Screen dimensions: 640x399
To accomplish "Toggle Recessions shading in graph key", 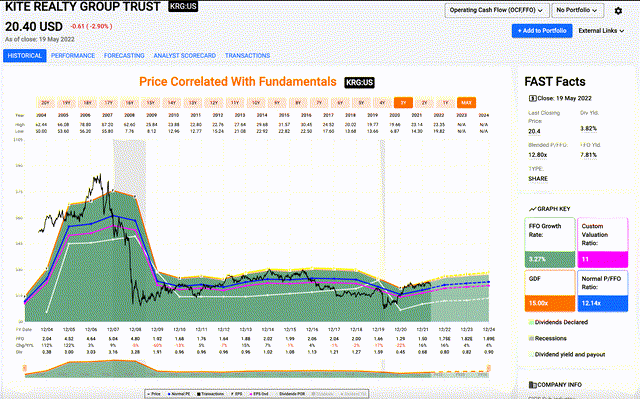I will (x=547, y=338).
